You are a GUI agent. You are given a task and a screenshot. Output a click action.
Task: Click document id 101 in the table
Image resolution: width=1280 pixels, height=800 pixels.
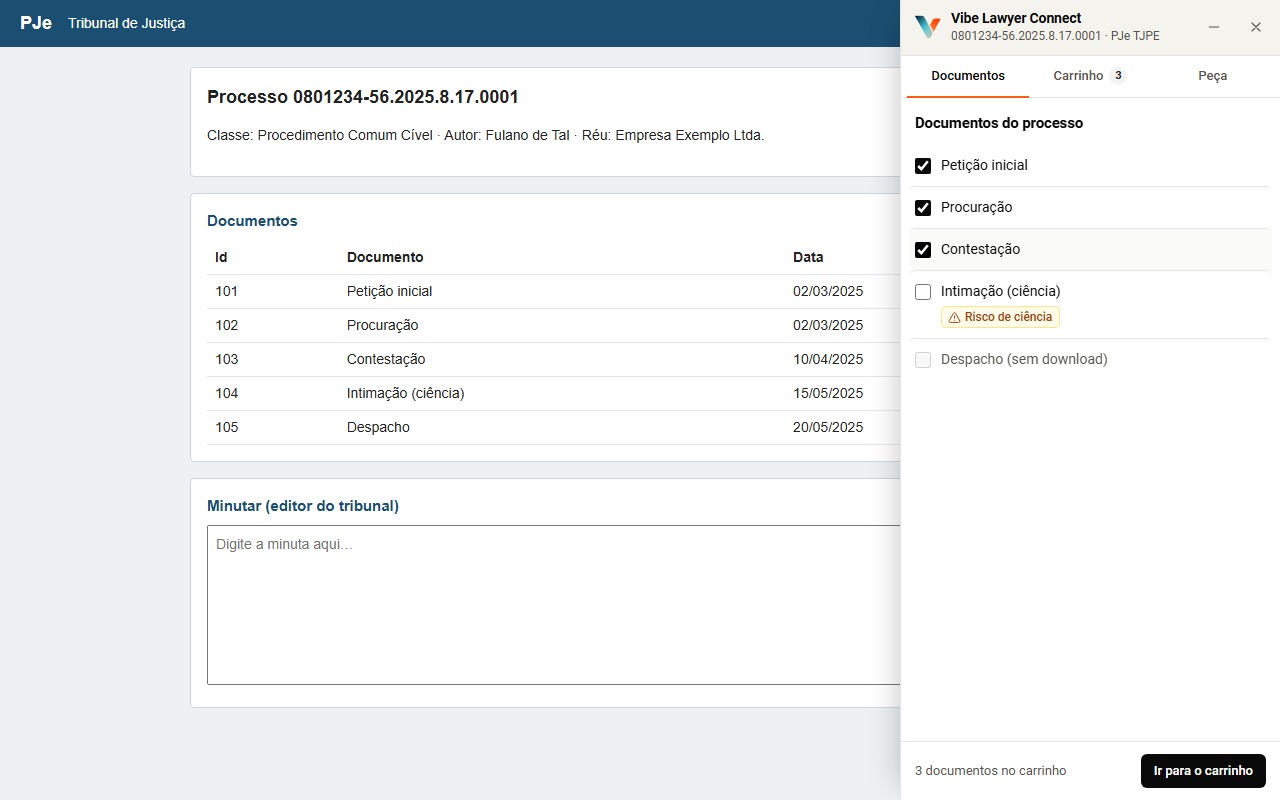[226, 292]
